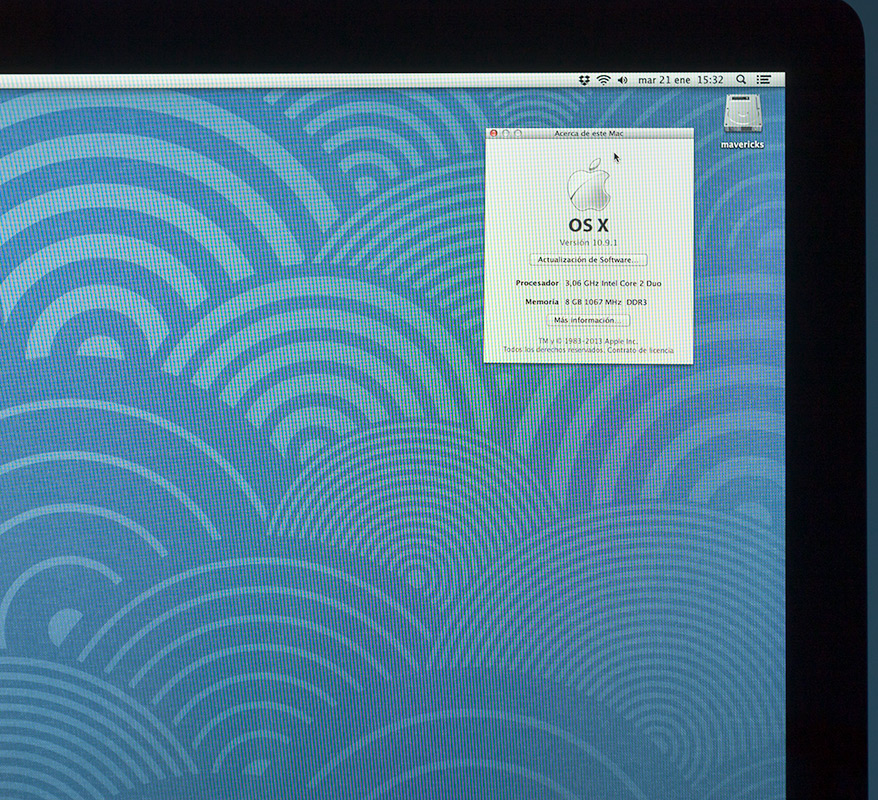Click the TM y © 1983-2013 Apple Inc. text

[588, 341]
